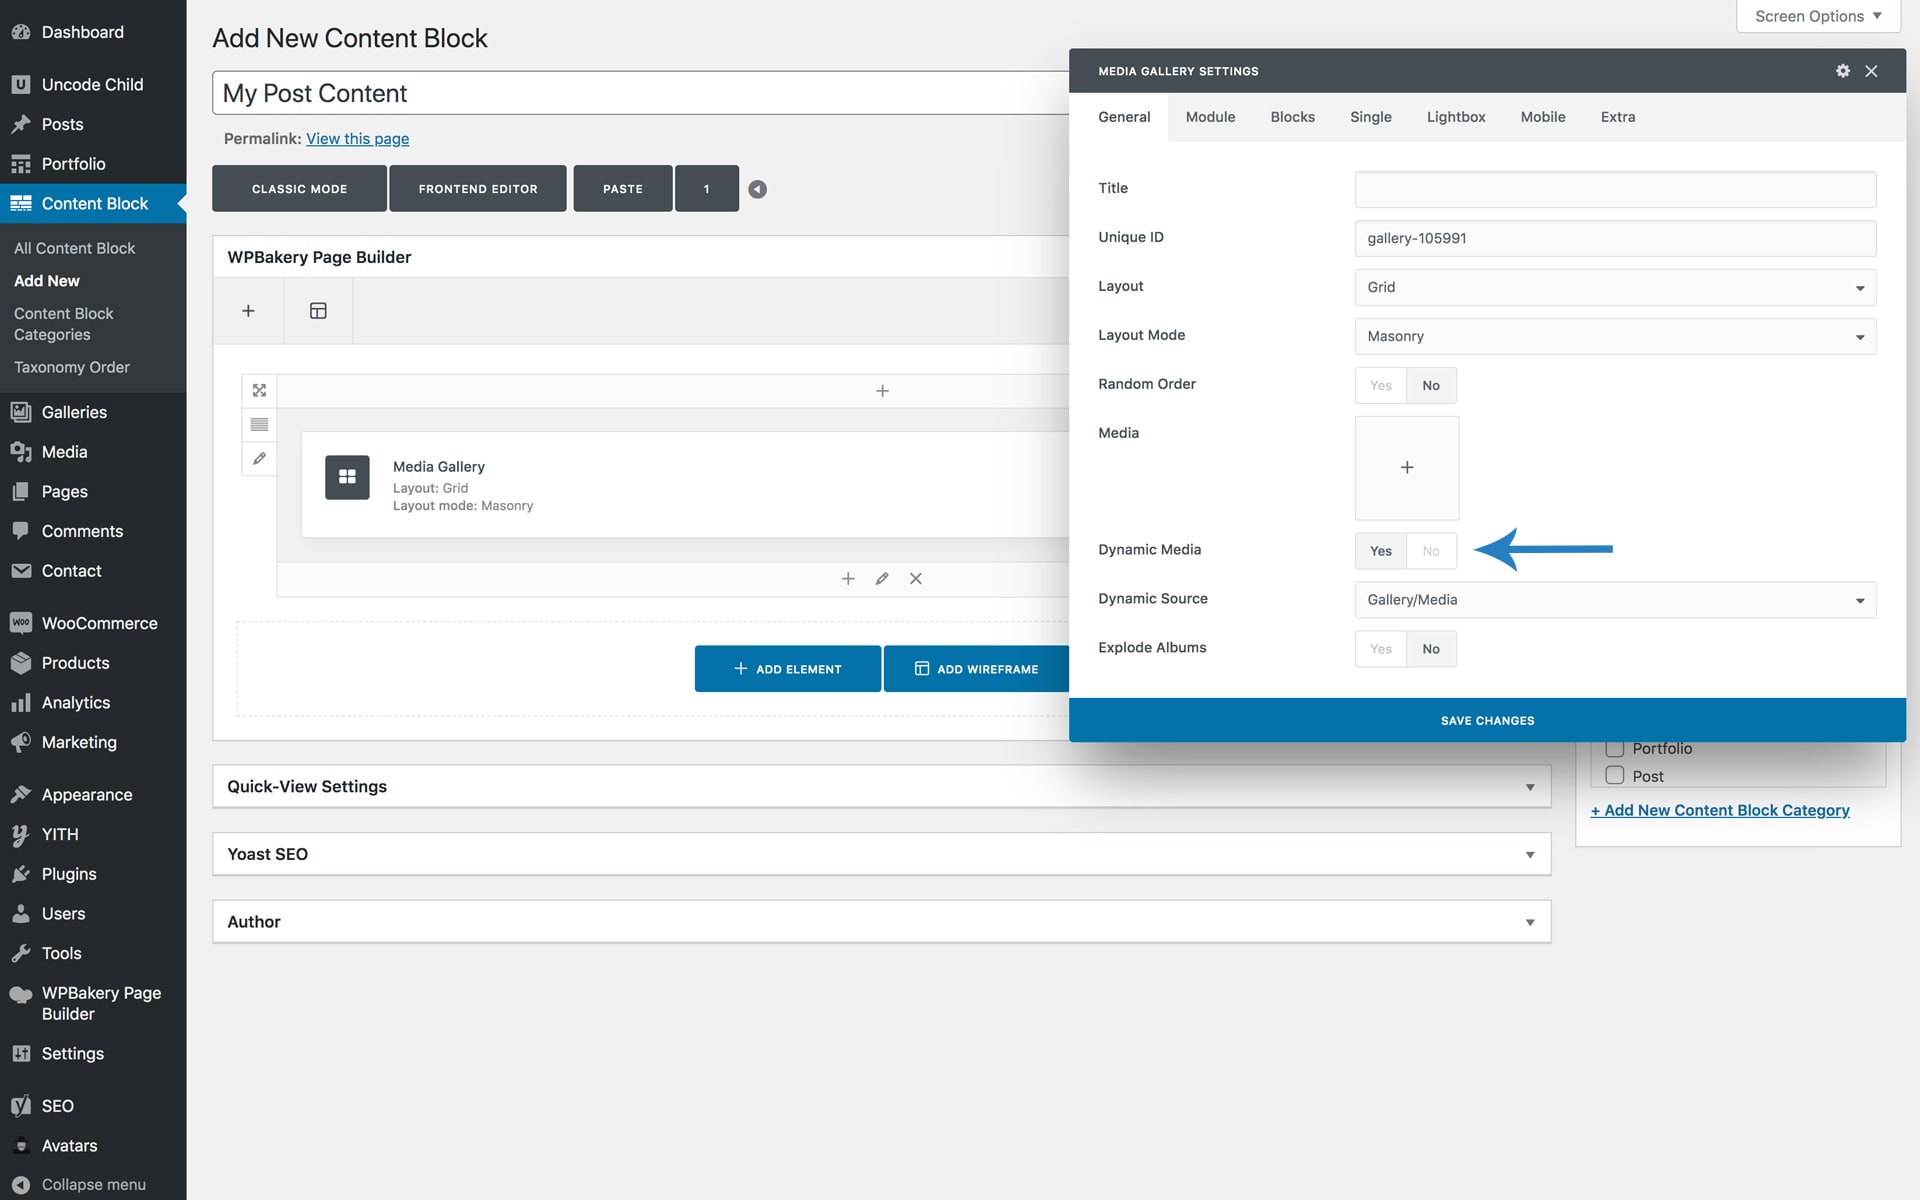Click the gear icon in Media Gallery Settings header
Screen dimensions: 1920x1200
pos(1842,71)
